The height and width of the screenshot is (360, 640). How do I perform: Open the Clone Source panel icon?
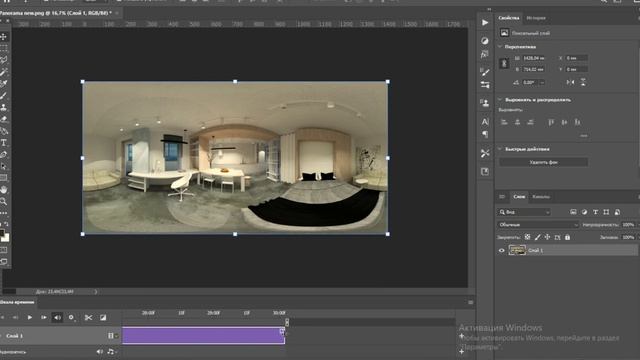click(x=485, y=103)
